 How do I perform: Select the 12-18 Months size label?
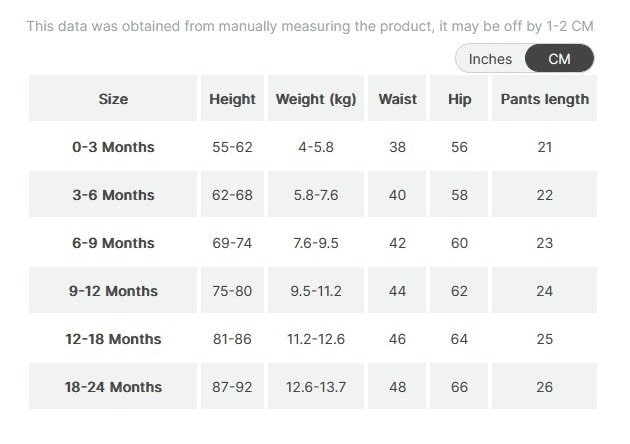click(113, 339)
